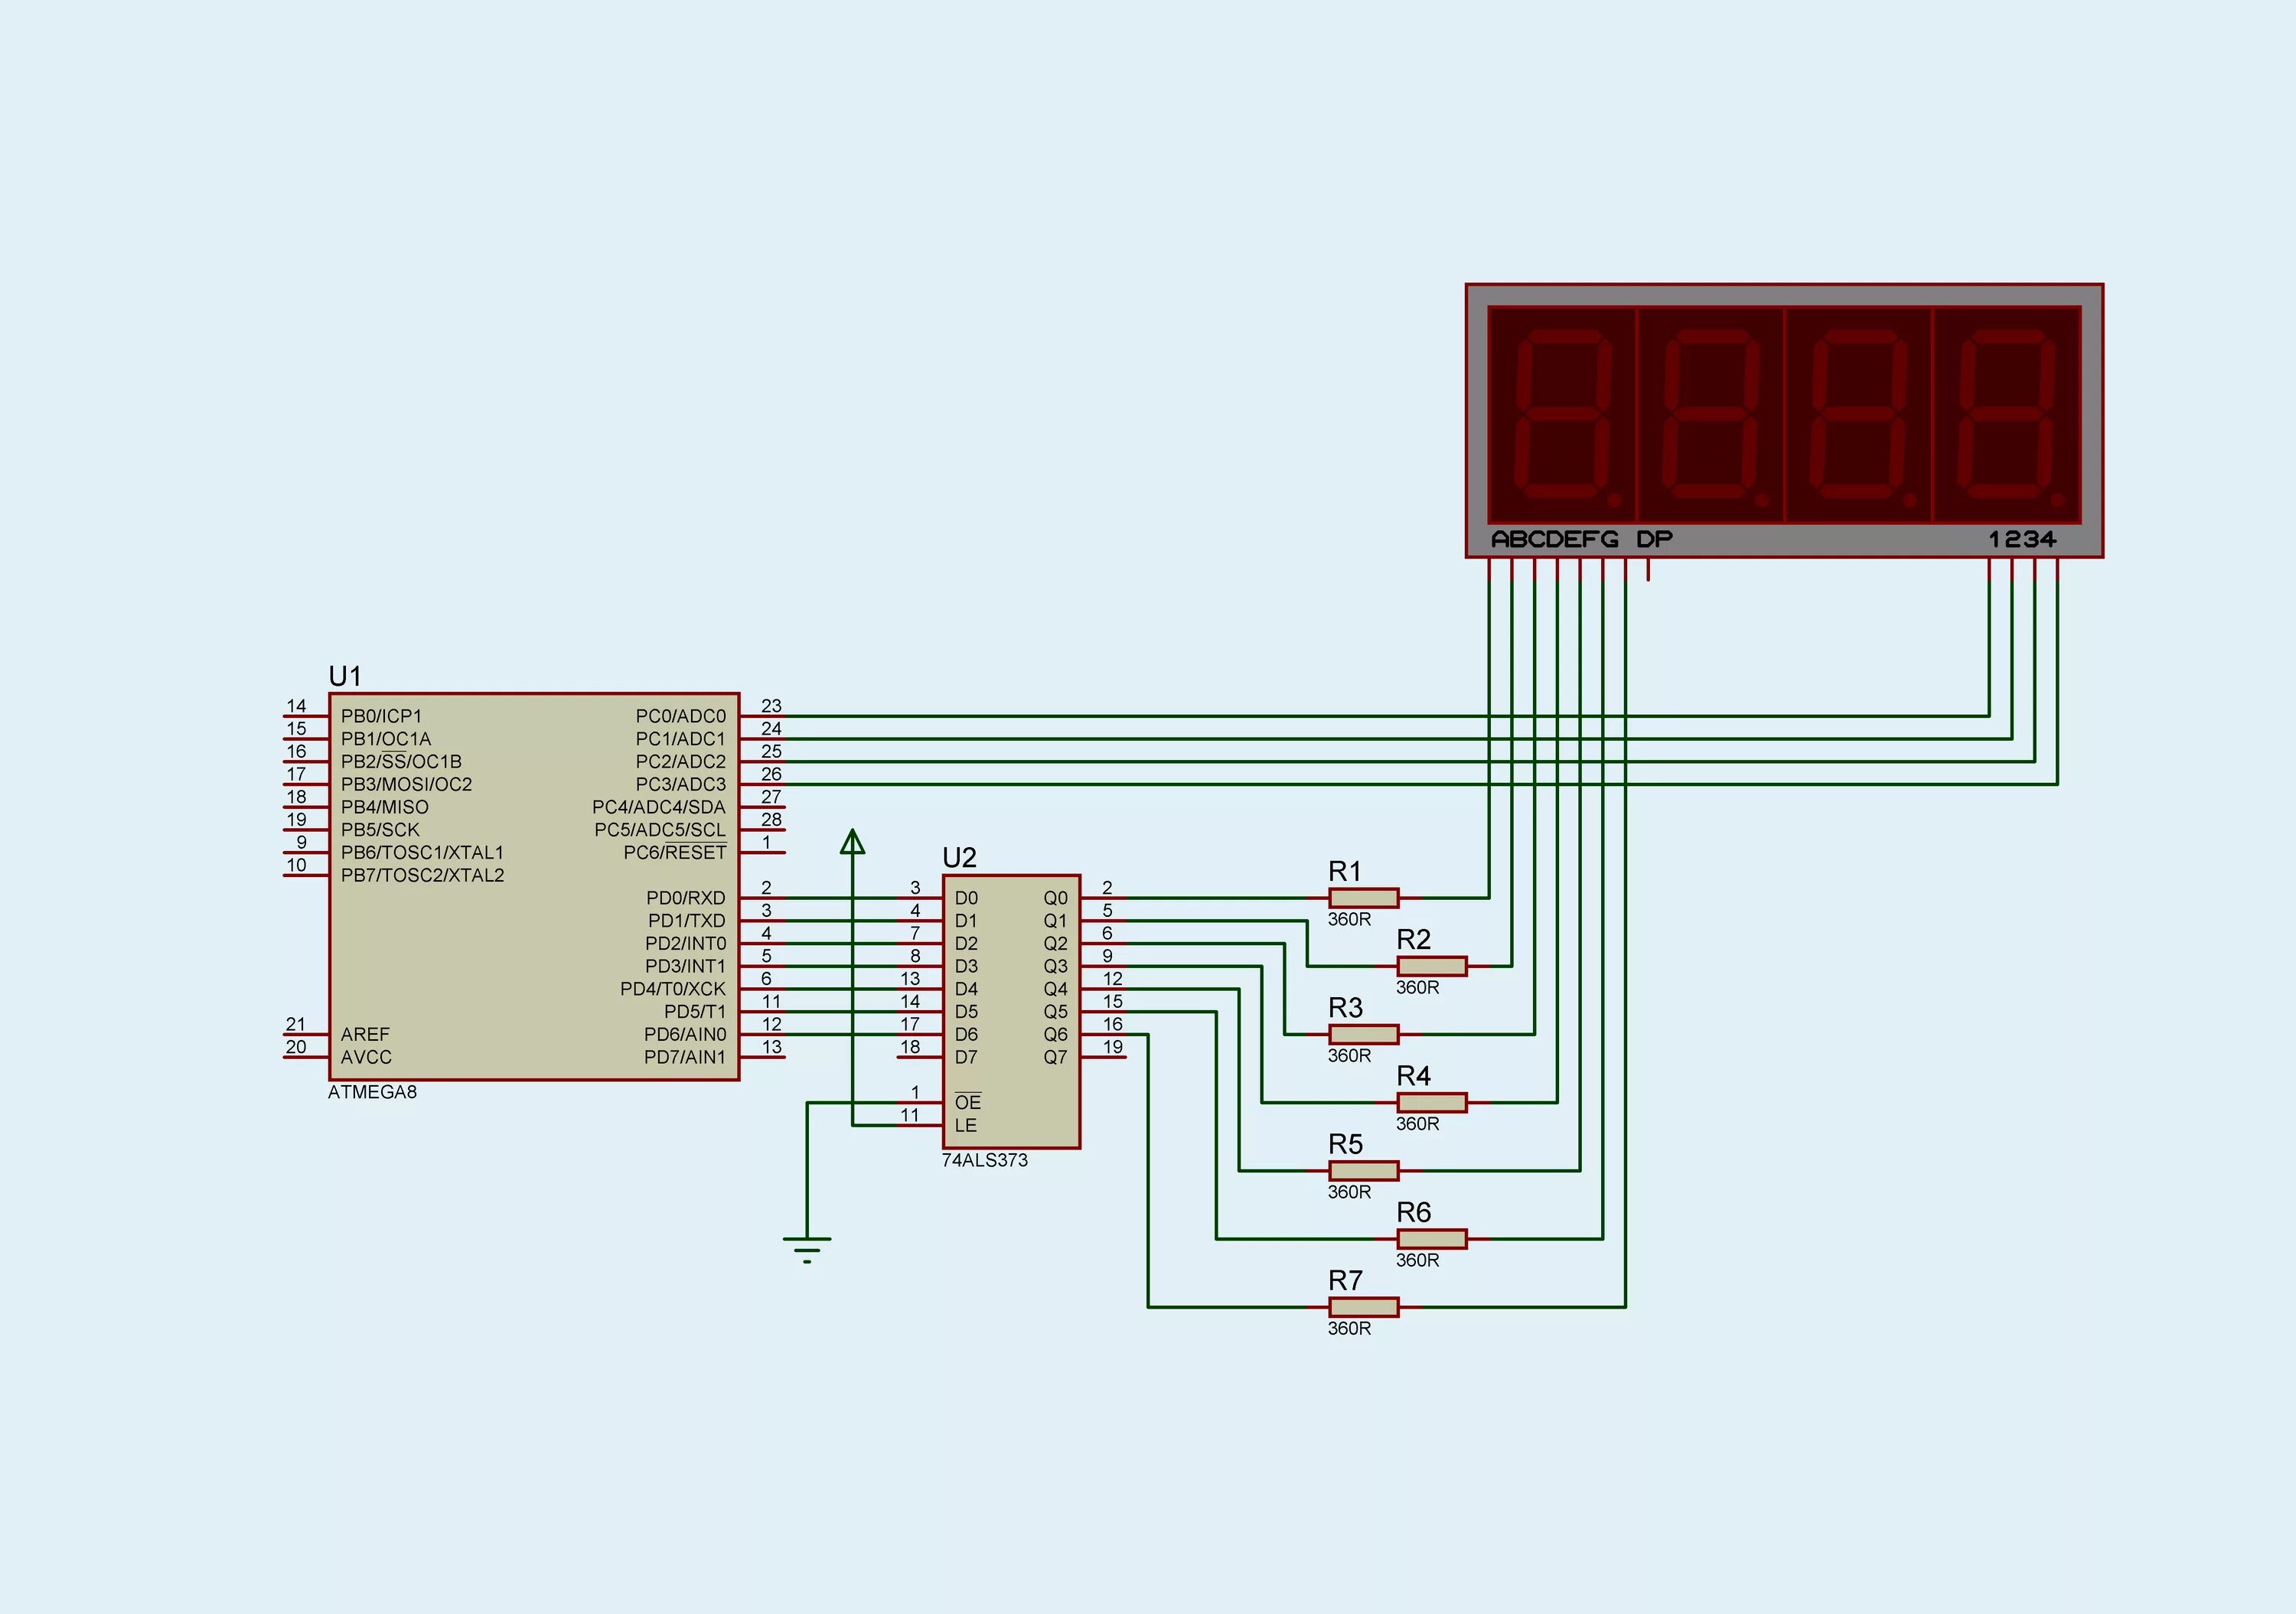This screenshot has height=1614, width=2296.
Task: Click the PB1/OC1A pin label
Action: (386, 739)
